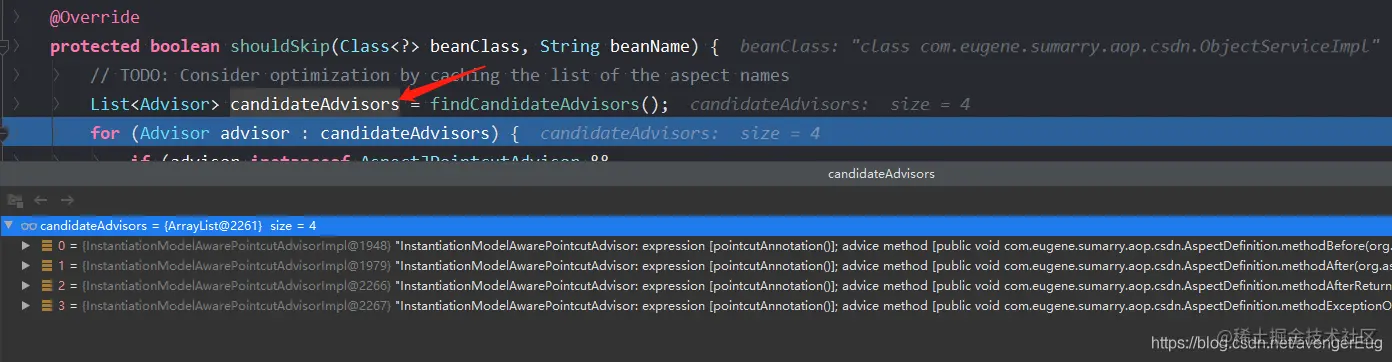The image size is (1392, 362).
Task: Click candidateAdvisors variable in the List declaration
Action: [x=315, y=104]
